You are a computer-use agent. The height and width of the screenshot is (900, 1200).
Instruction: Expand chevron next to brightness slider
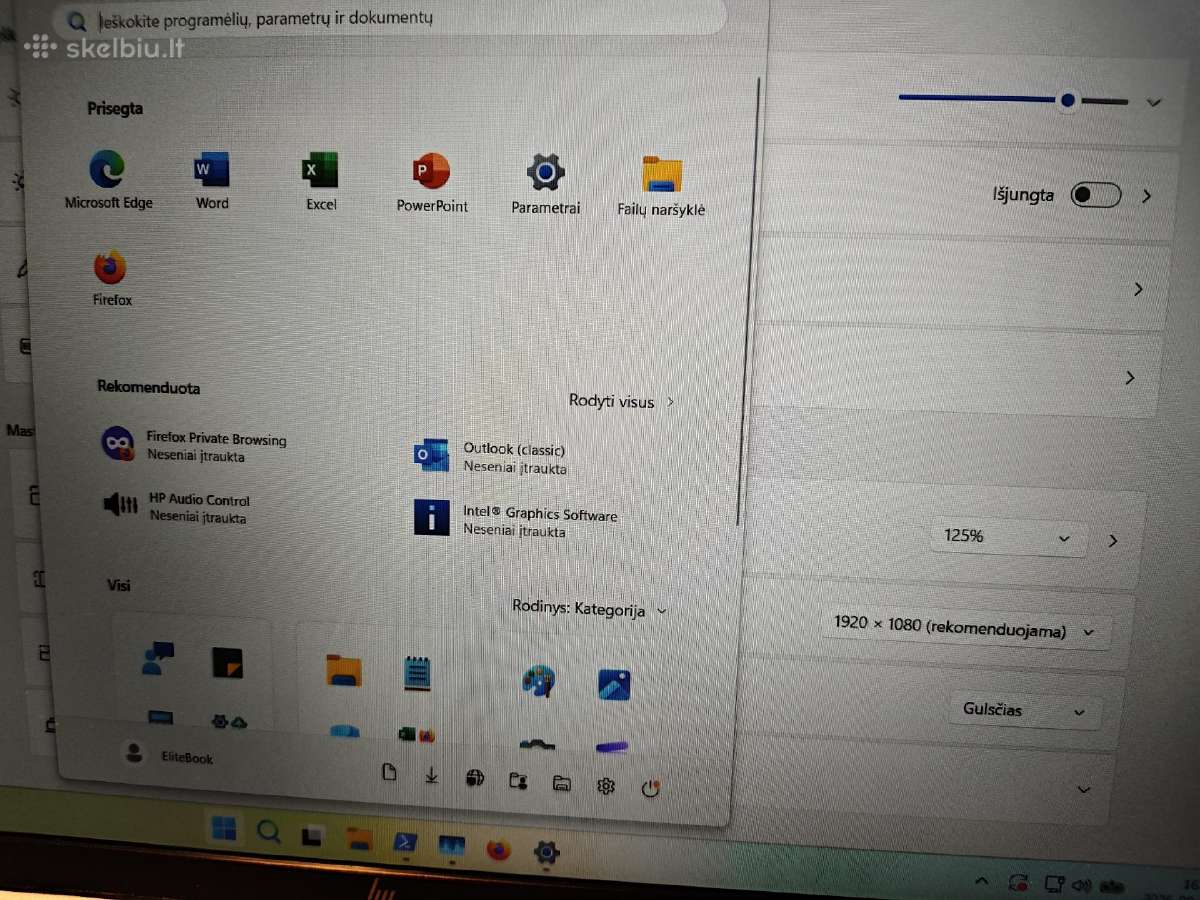[x=1153, y=102]
